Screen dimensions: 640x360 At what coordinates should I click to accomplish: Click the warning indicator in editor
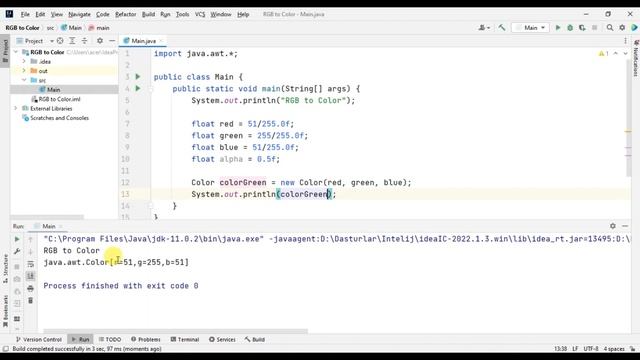coord(603,53)
